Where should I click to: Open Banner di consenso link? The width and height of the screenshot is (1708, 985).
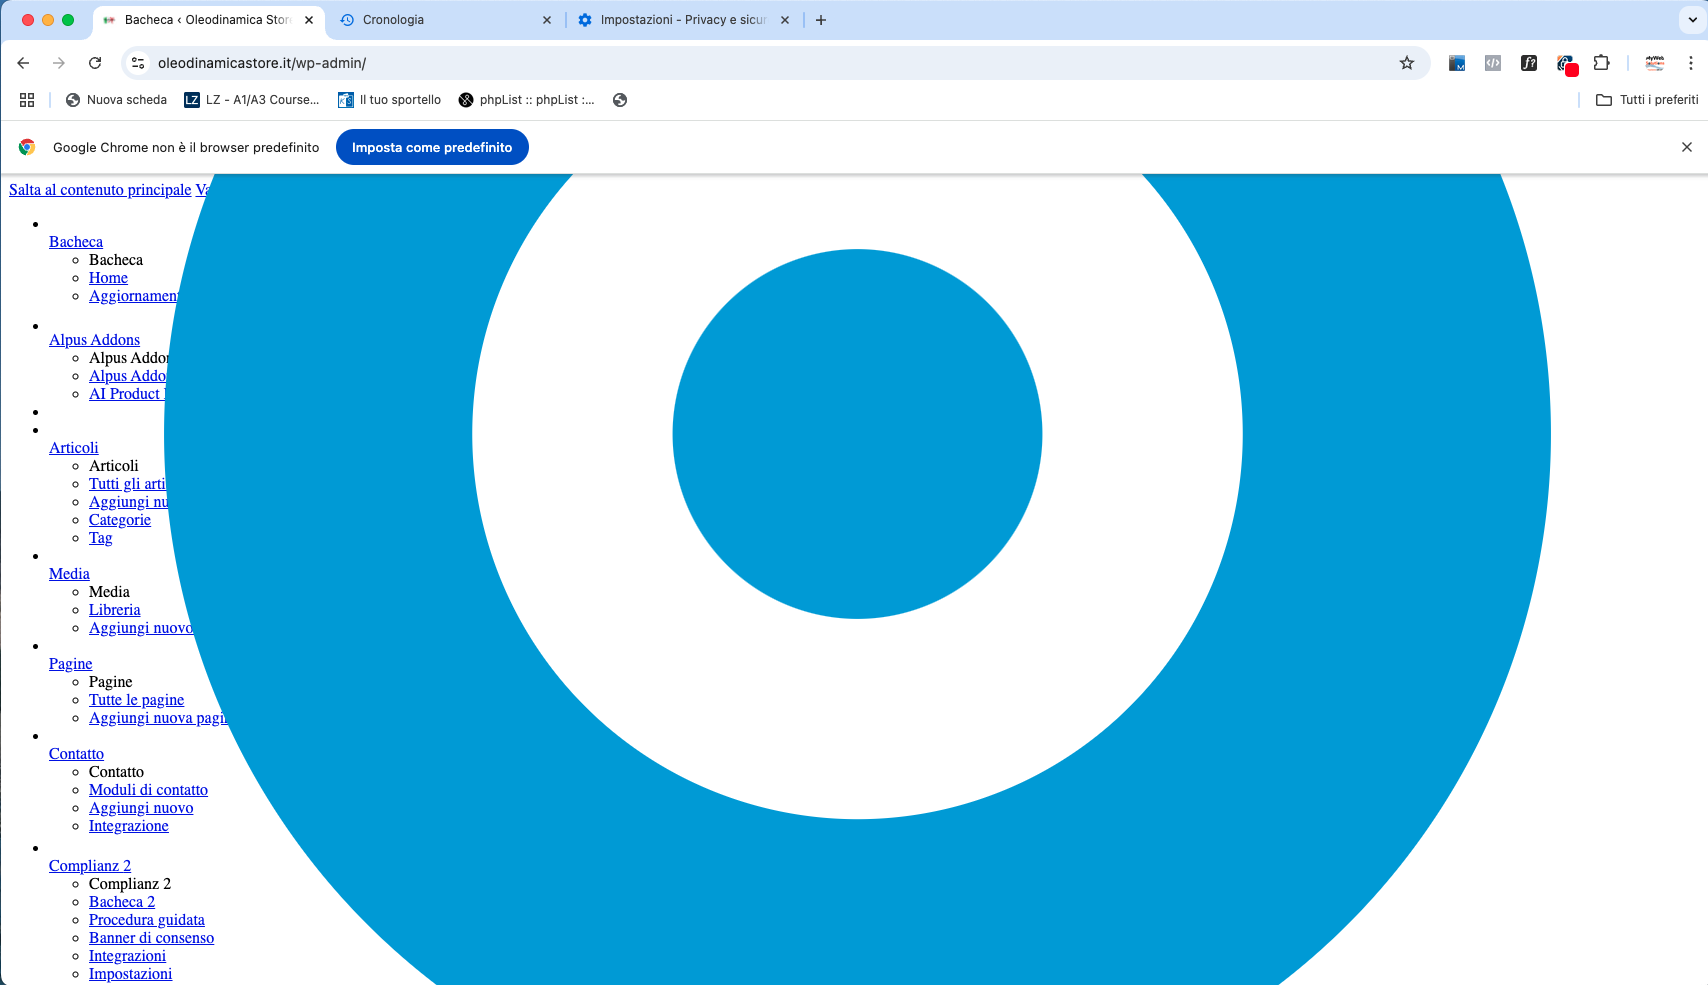(151, 938)
